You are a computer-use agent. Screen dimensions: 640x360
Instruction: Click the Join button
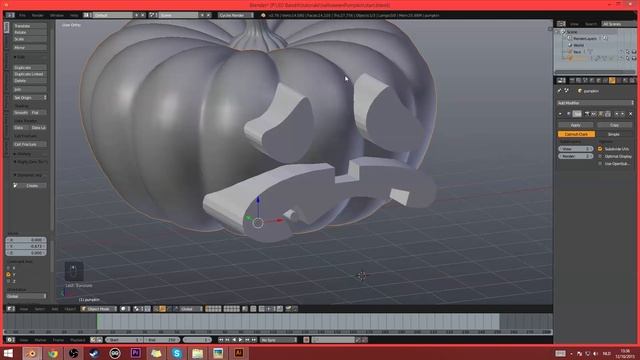(29, 89)
